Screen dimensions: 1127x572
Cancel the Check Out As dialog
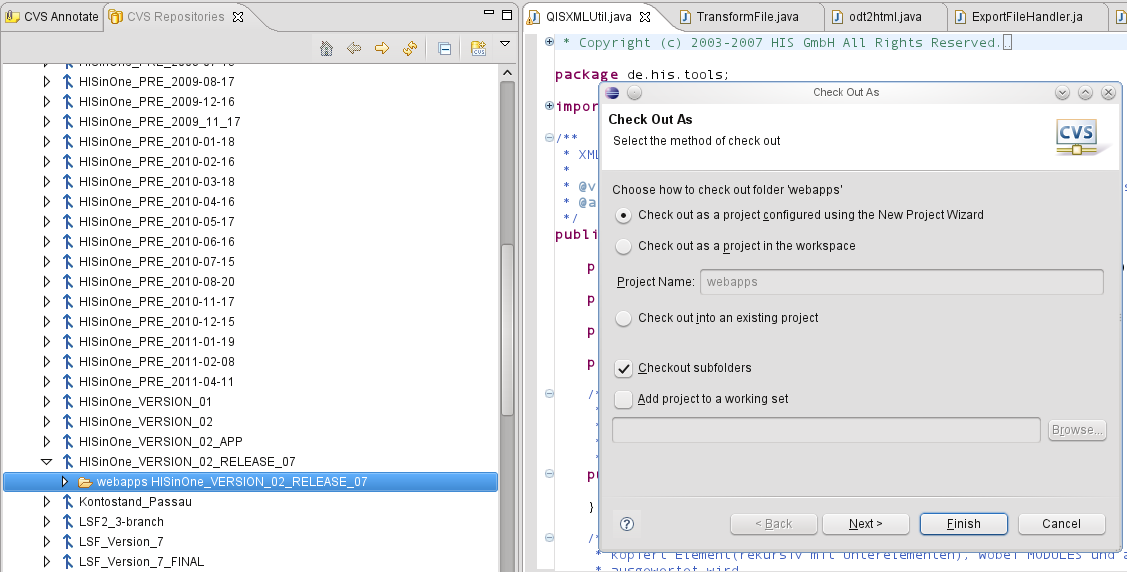click(x=1062, y=524)
